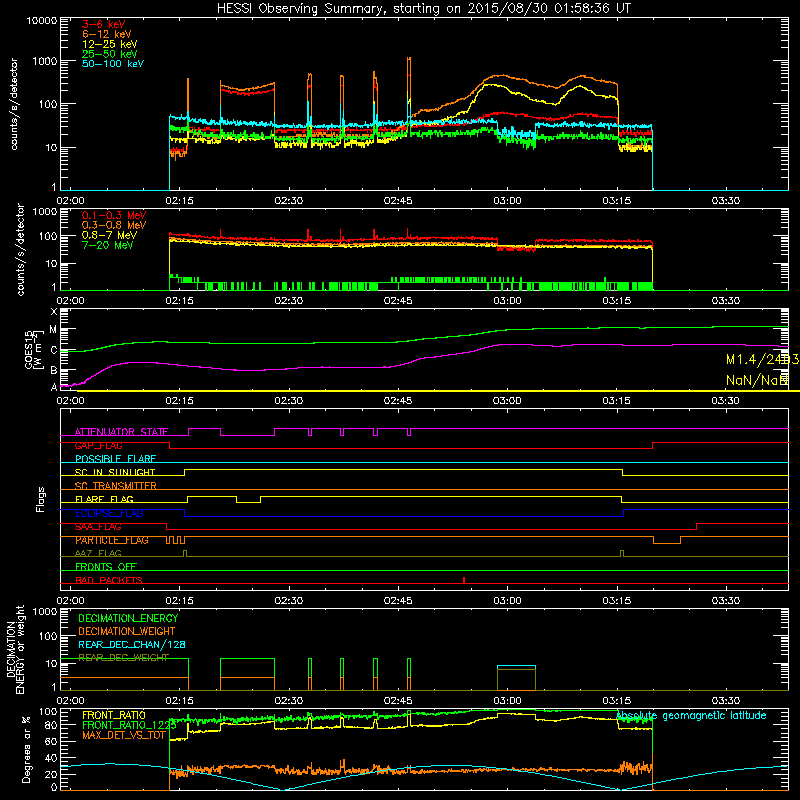Image resolution: width=800 pixels, height=800 pixels.
Task: Click the M1.4/2403 flare annotation
Action: [x=762, y=360]
